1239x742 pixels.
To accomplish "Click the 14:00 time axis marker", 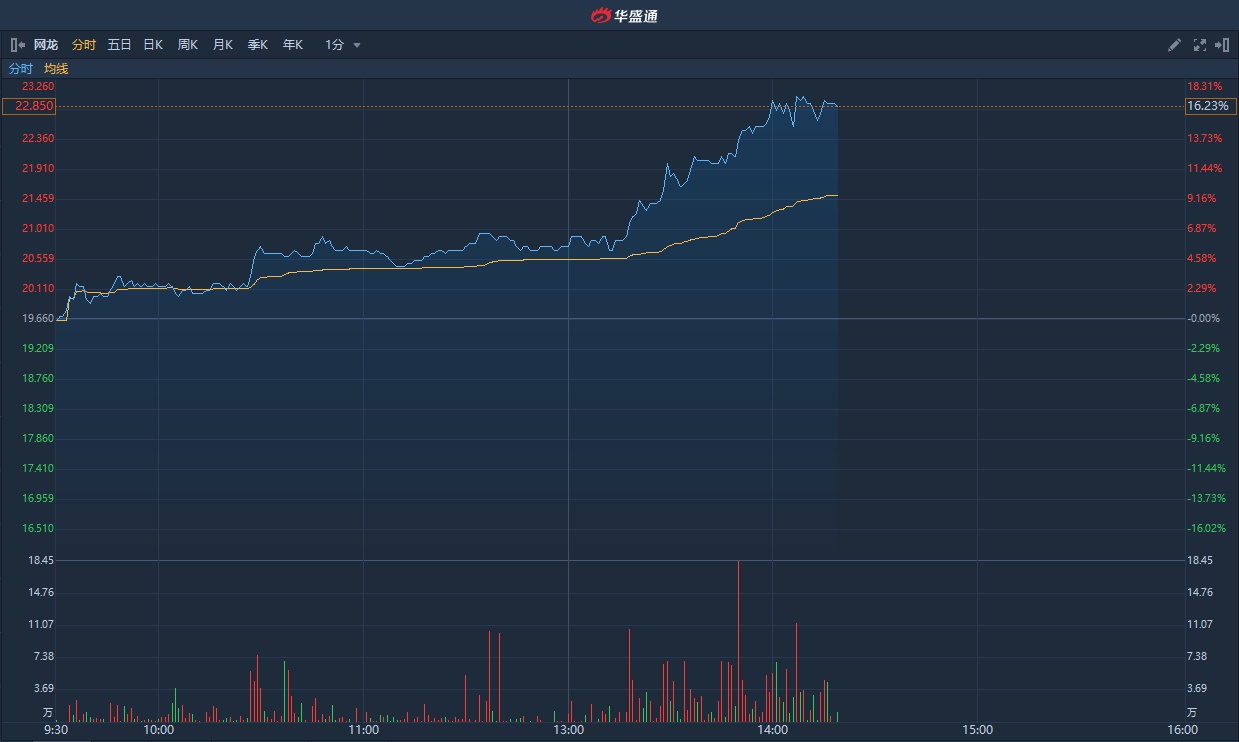I will pyautogui.click(x=773, y=730).
